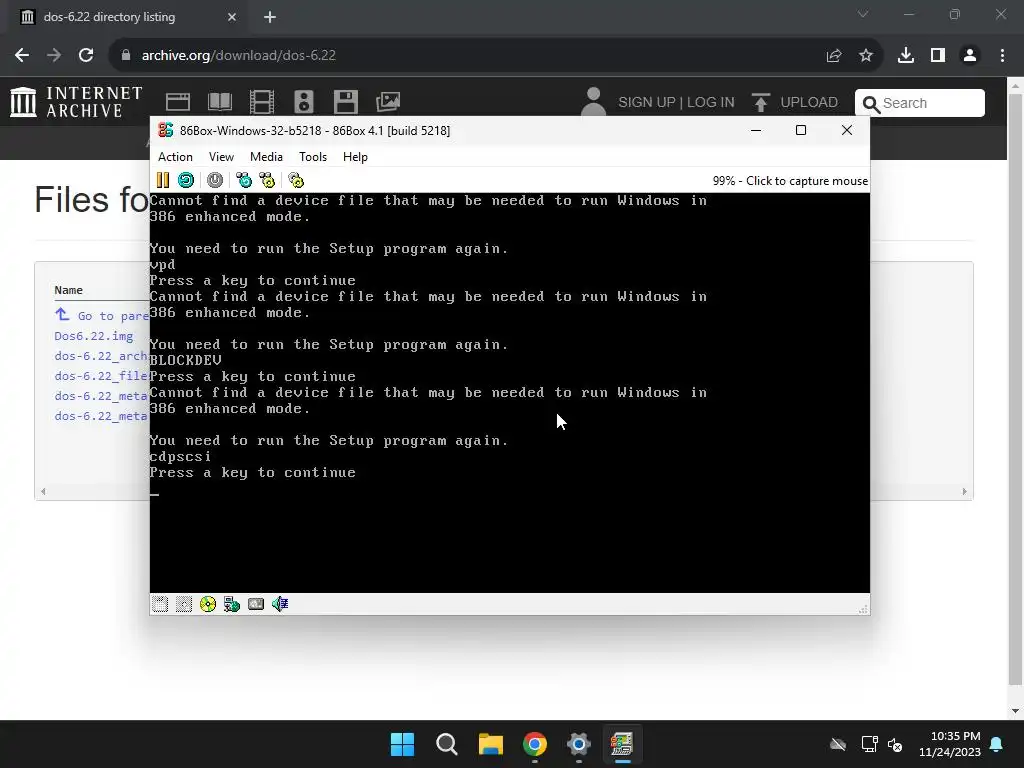Send Ctrl+Alt+Del to the emulated PC
Image resolution: width=1024 pixels, height=768 pixels.
244,180
